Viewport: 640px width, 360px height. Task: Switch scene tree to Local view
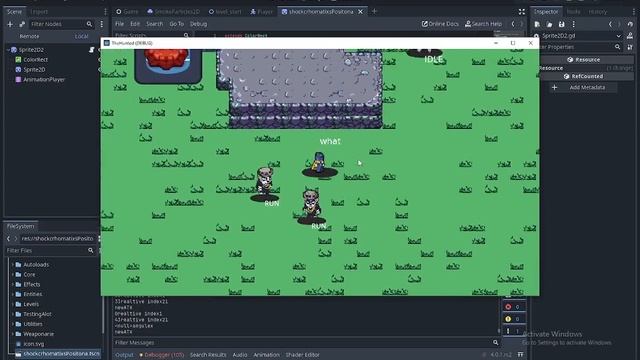point(81,36)
